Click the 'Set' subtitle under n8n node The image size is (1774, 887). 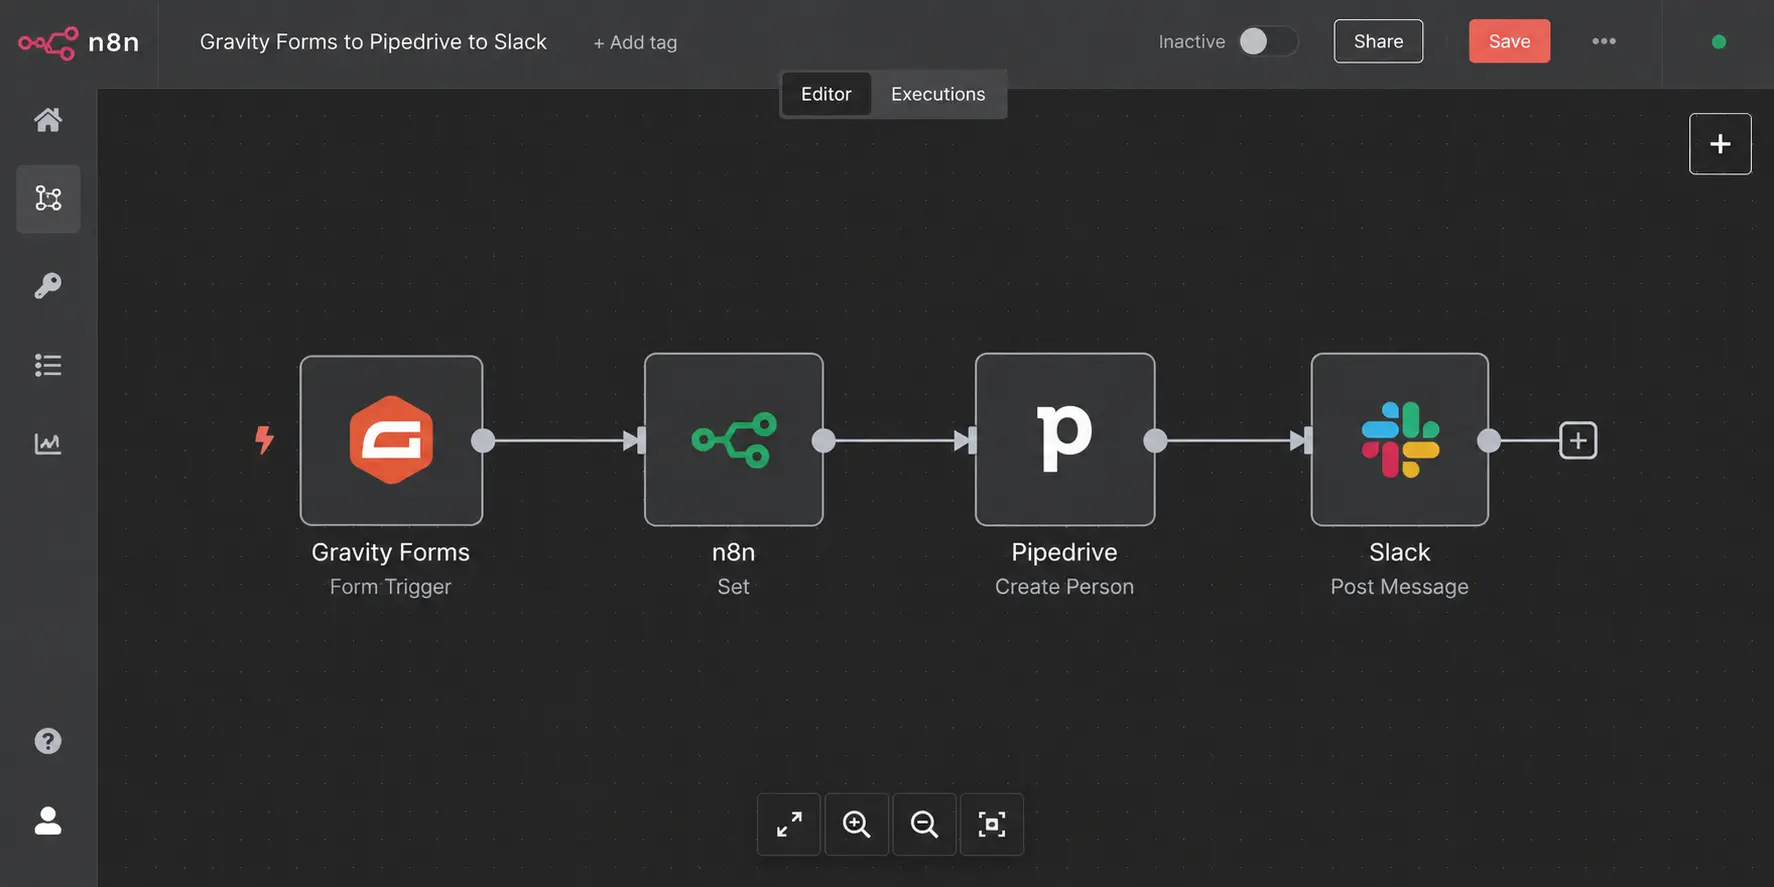point(733,587)
